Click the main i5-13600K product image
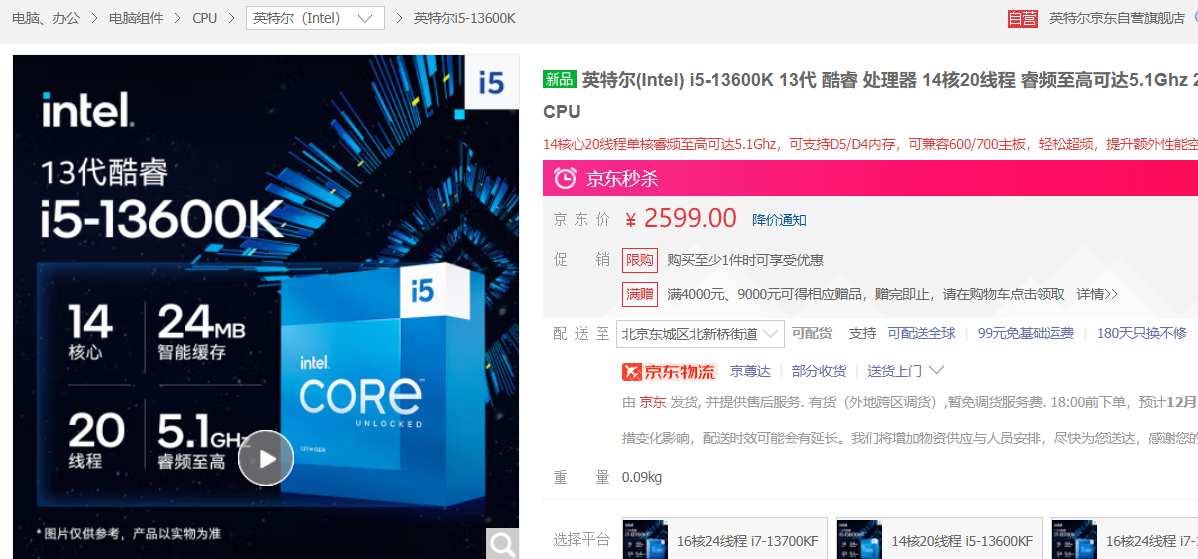Image resolution: width=1198 pixels, height=559 pixels. (x=266, y=306)
